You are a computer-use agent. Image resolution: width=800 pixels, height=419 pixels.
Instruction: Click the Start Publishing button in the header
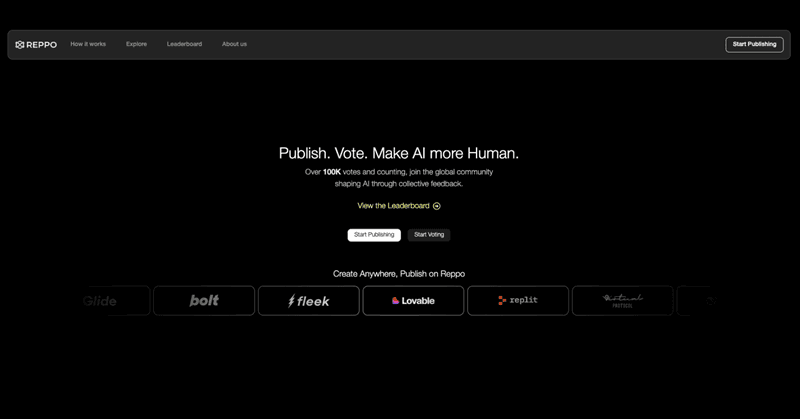754,44
